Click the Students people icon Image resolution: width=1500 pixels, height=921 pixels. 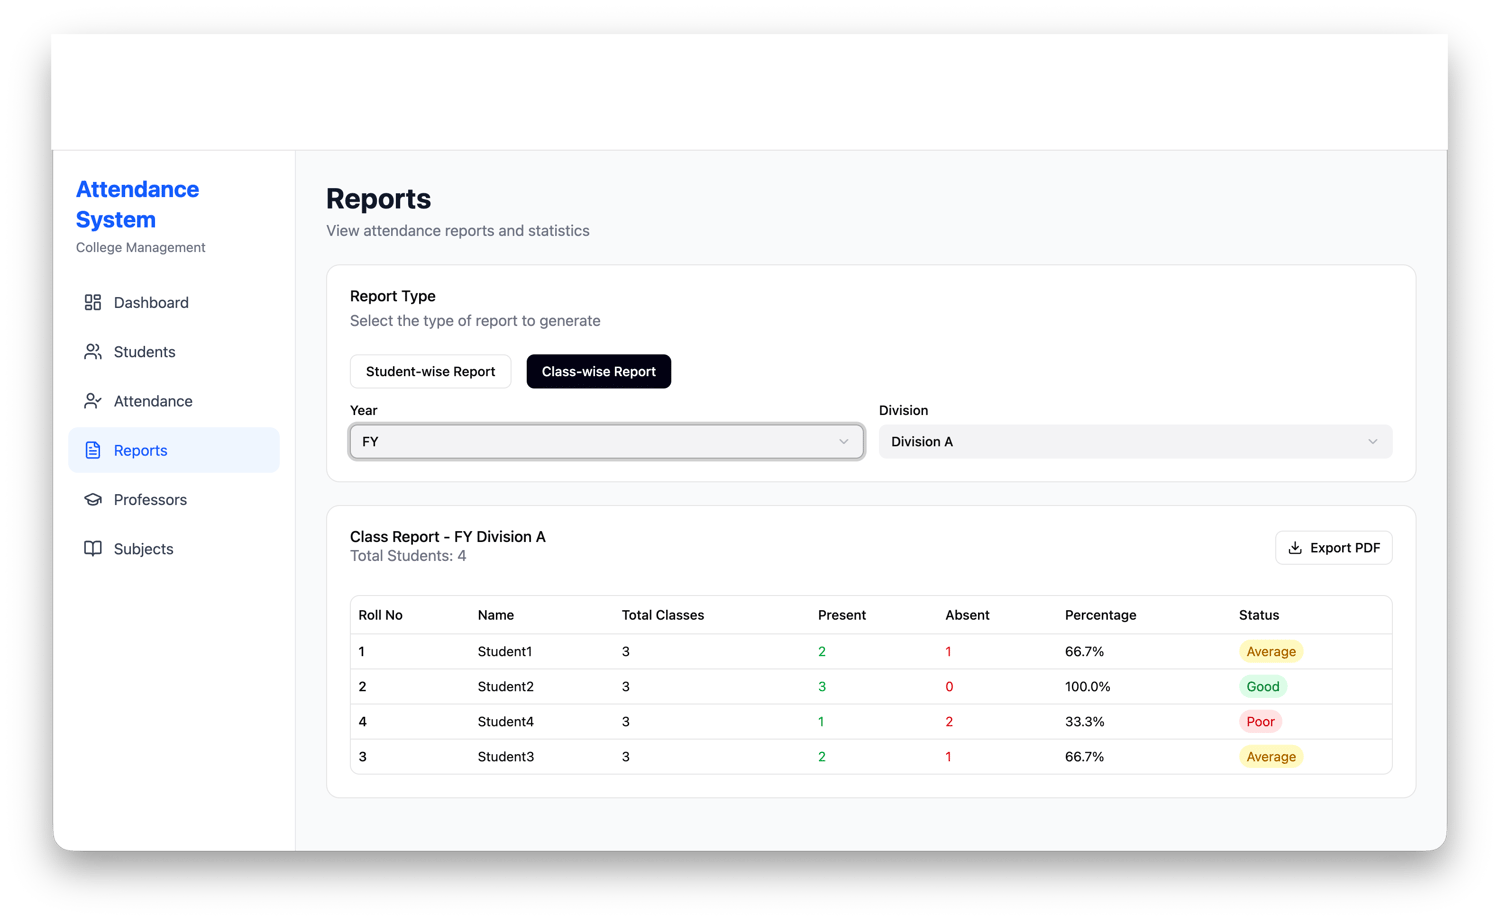click(93, 352)
